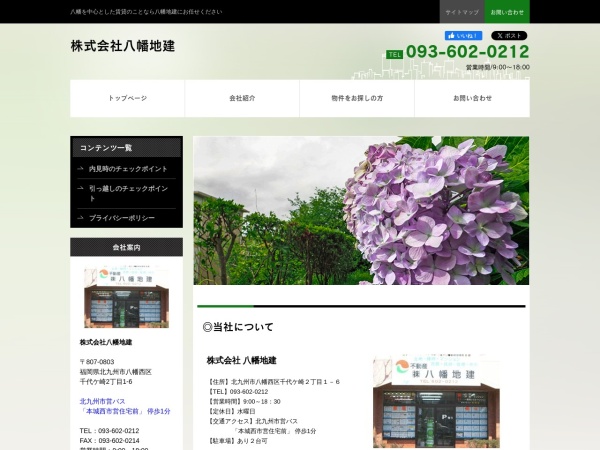Click the 【駐車場】あり２台可 line
Image resolution: width=600 pixels, height=450 pixels.
point(237,441)
